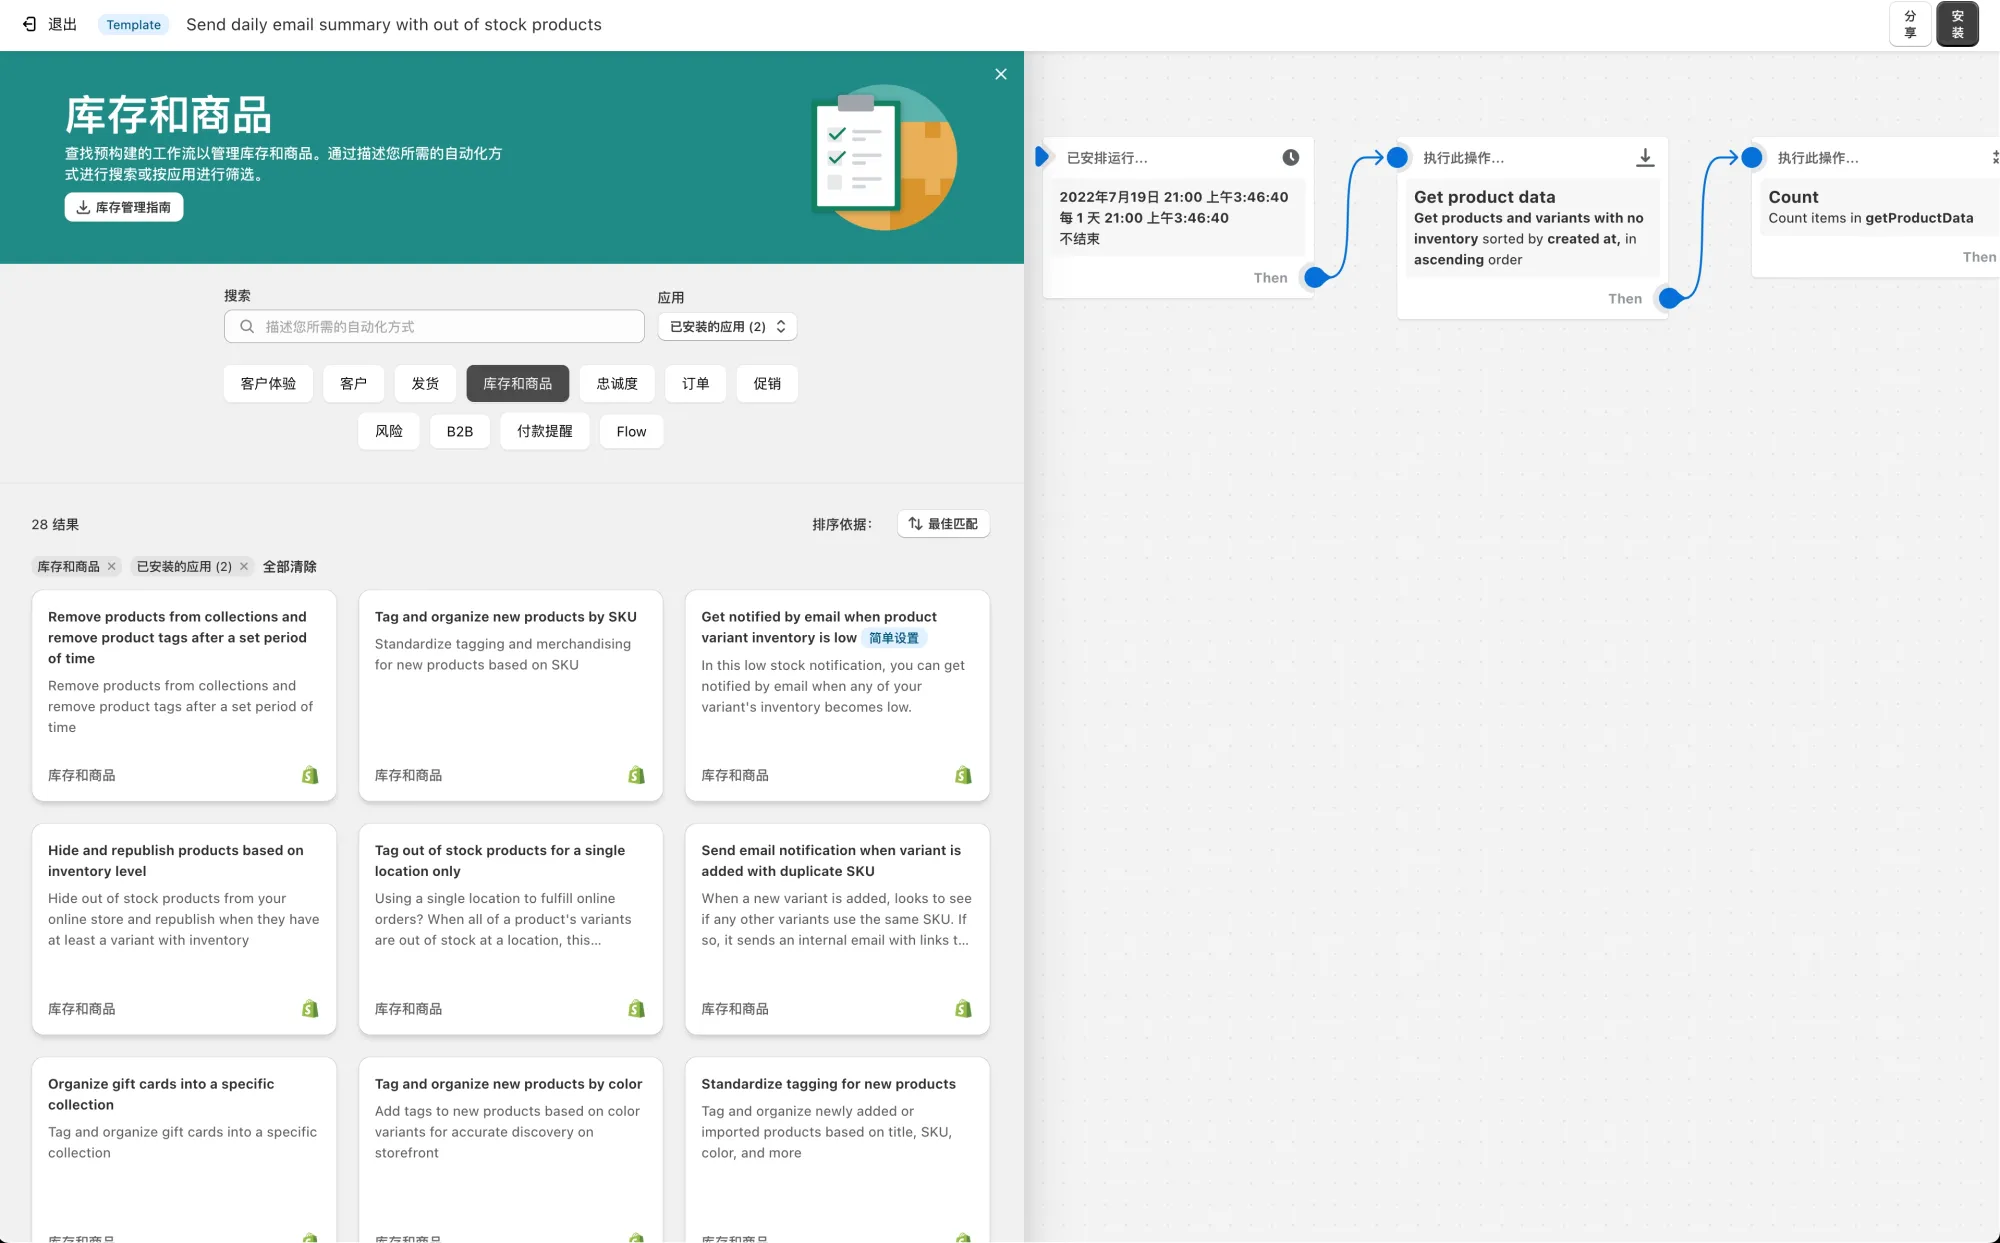Screen dimensions: 2000x1243
Task: Select the 订单 category tab
Action: pyautogui.click(x=695, y=383)
